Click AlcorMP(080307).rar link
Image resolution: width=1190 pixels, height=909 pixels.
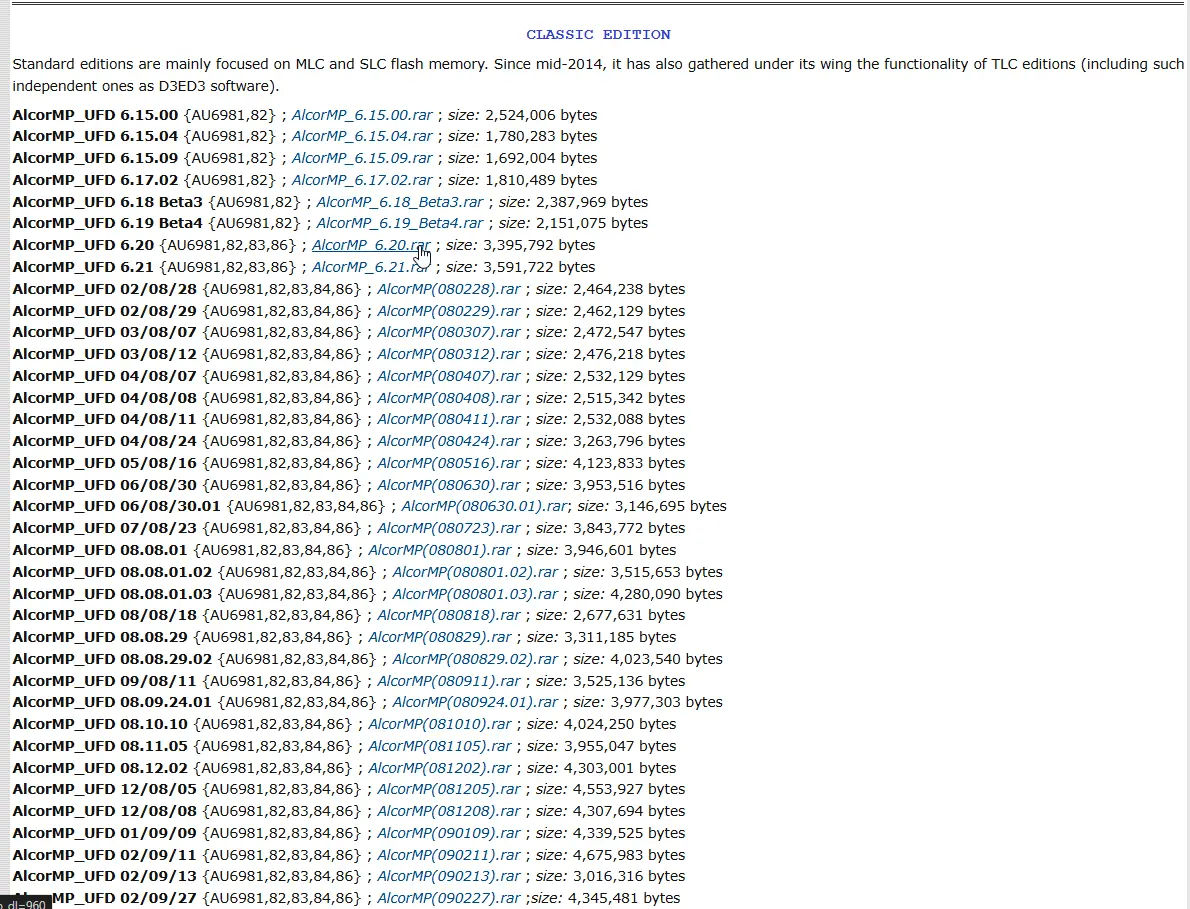449,333
